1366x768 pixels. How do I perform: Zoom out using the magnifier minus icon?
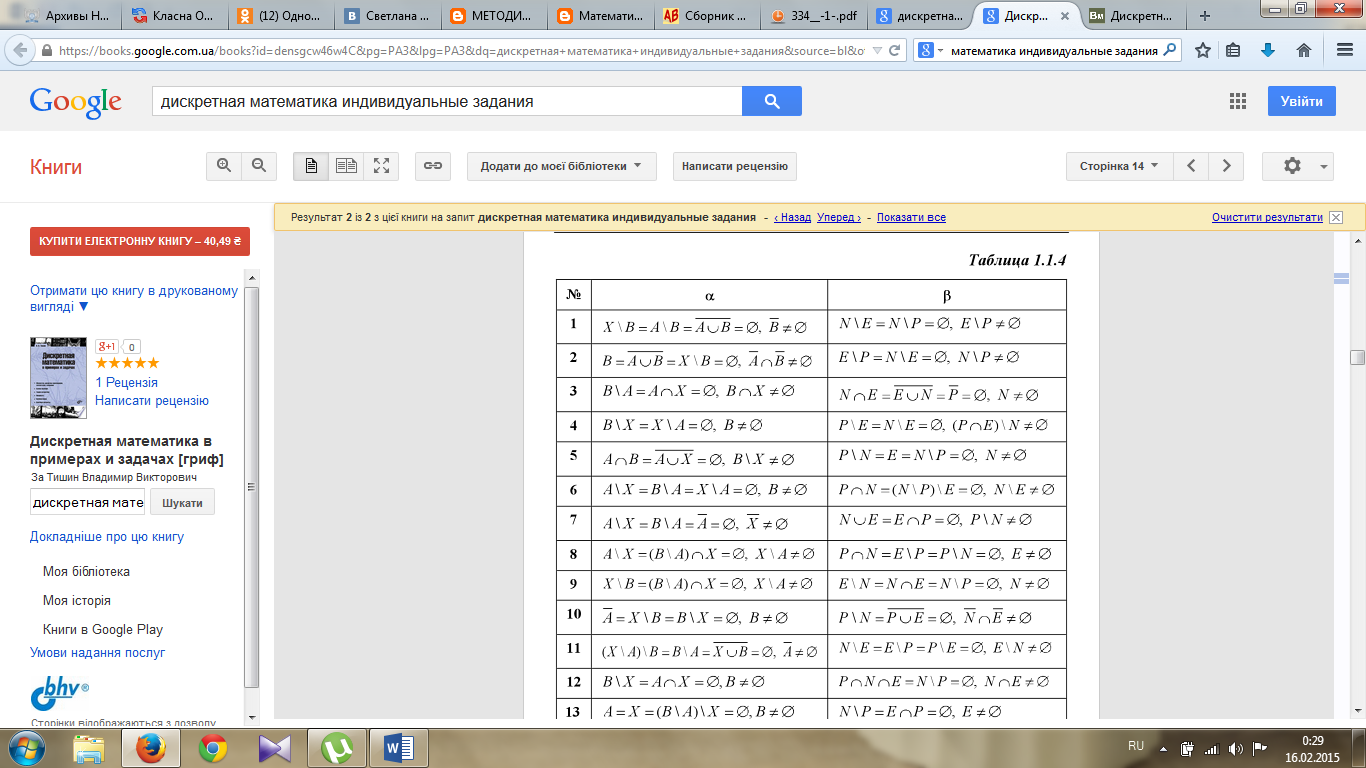pyautogui.click(x=259, y=166)
